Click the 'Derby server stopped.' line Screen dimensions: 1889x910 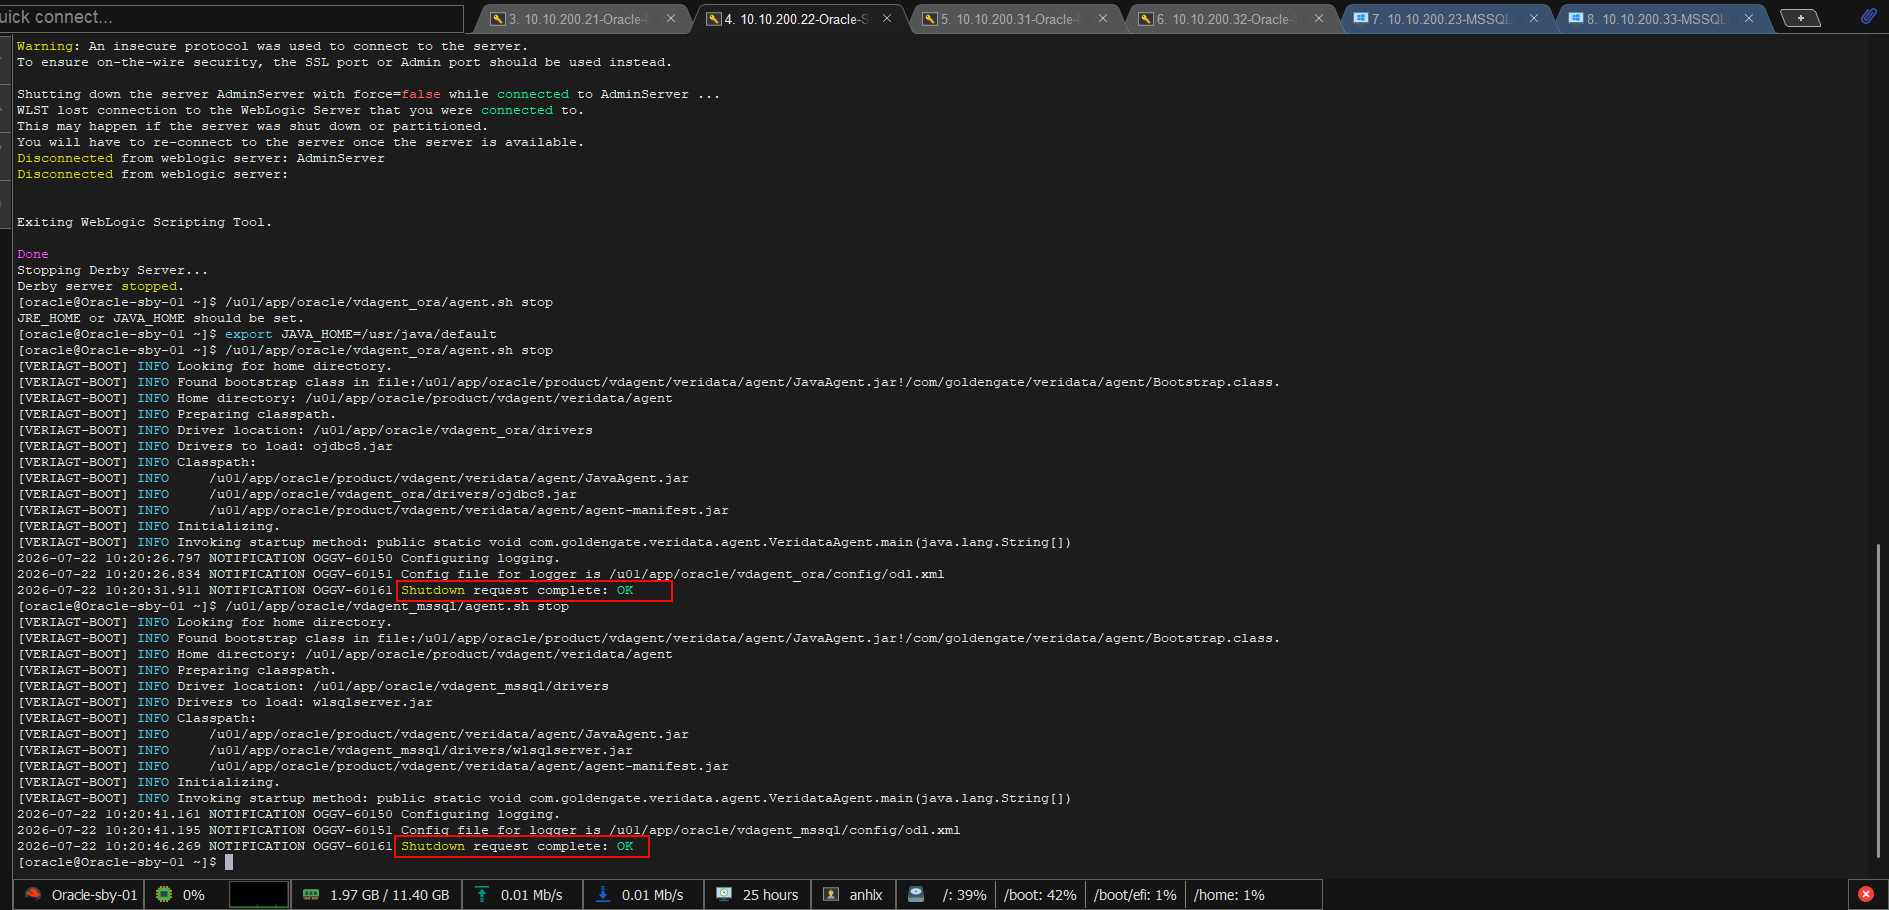101,286
